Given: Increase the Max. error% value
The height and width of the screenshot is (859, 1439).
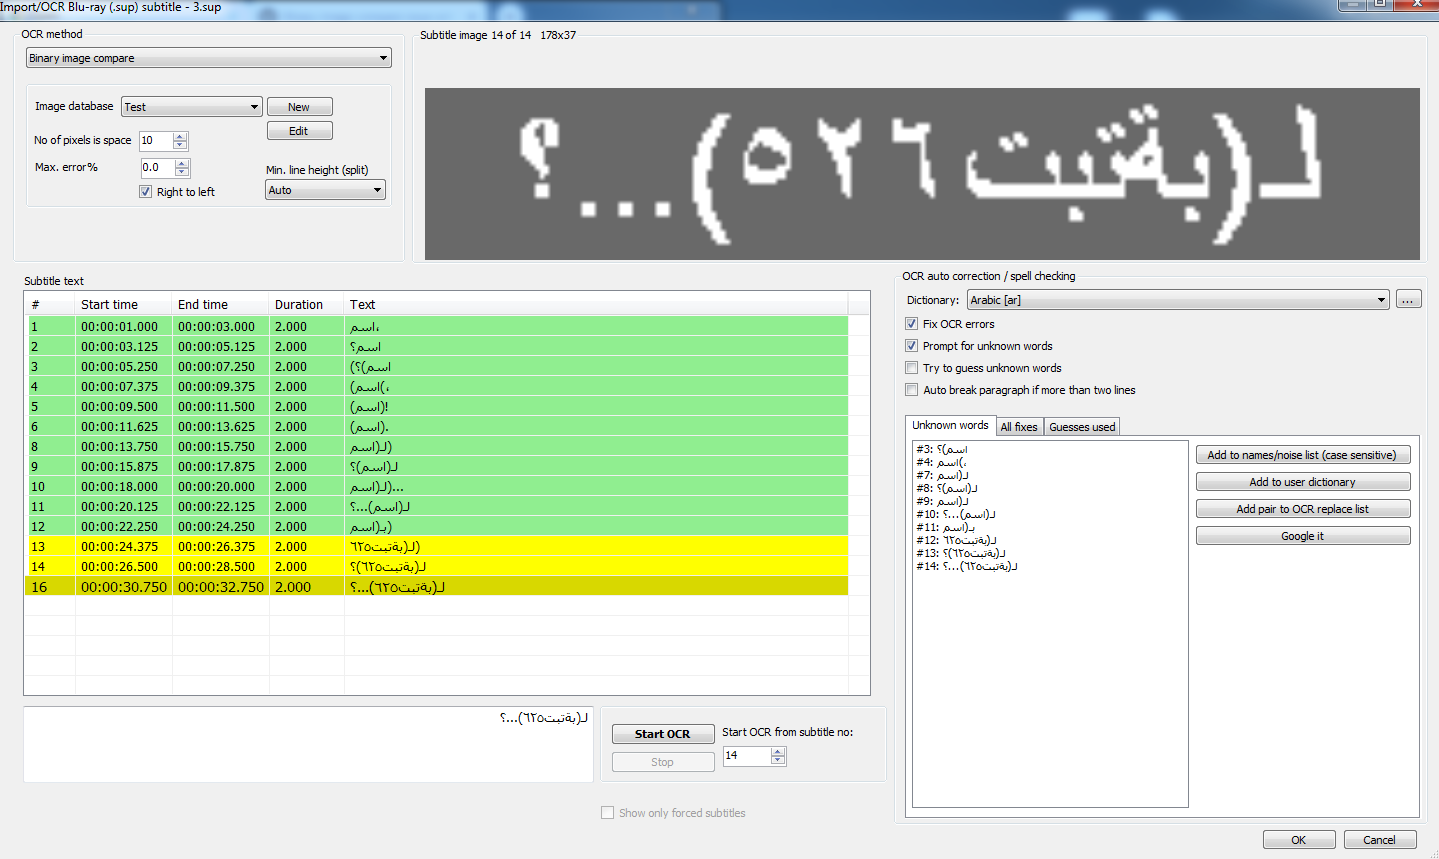Looking at the screenshot, I should tap(182, 164).
